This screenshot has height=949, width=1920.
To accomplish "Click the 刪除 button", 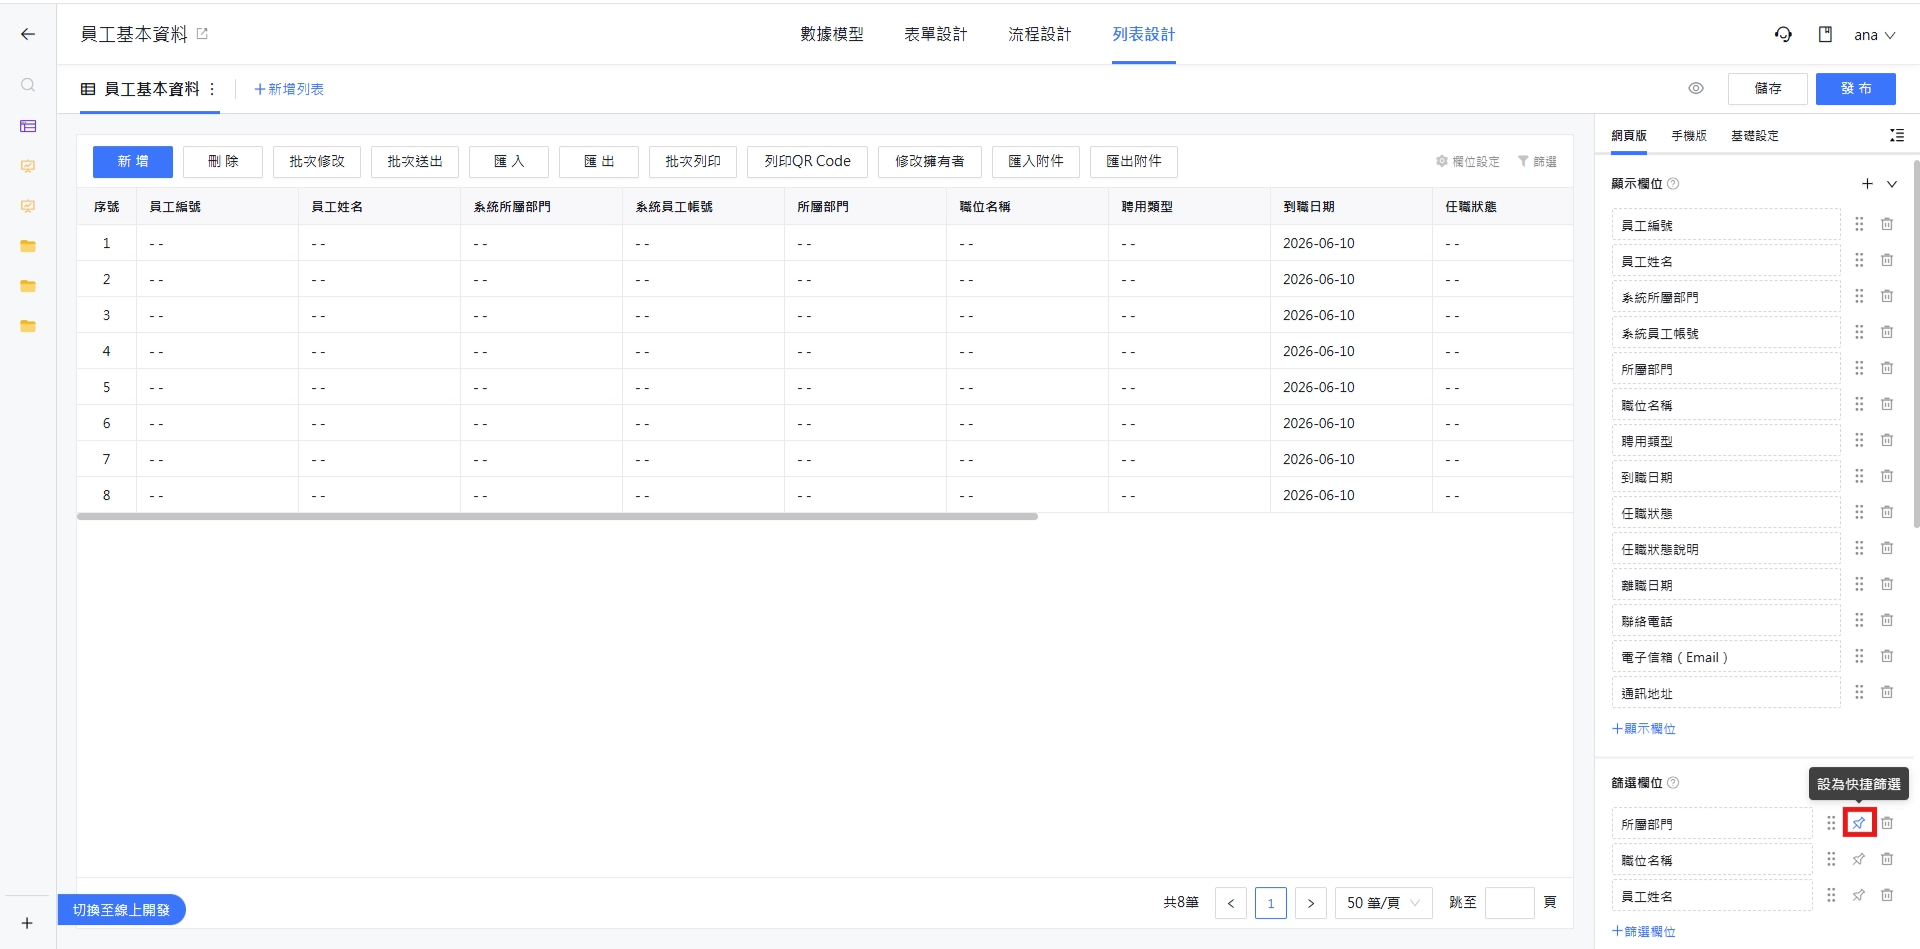I will click(223, 161).
